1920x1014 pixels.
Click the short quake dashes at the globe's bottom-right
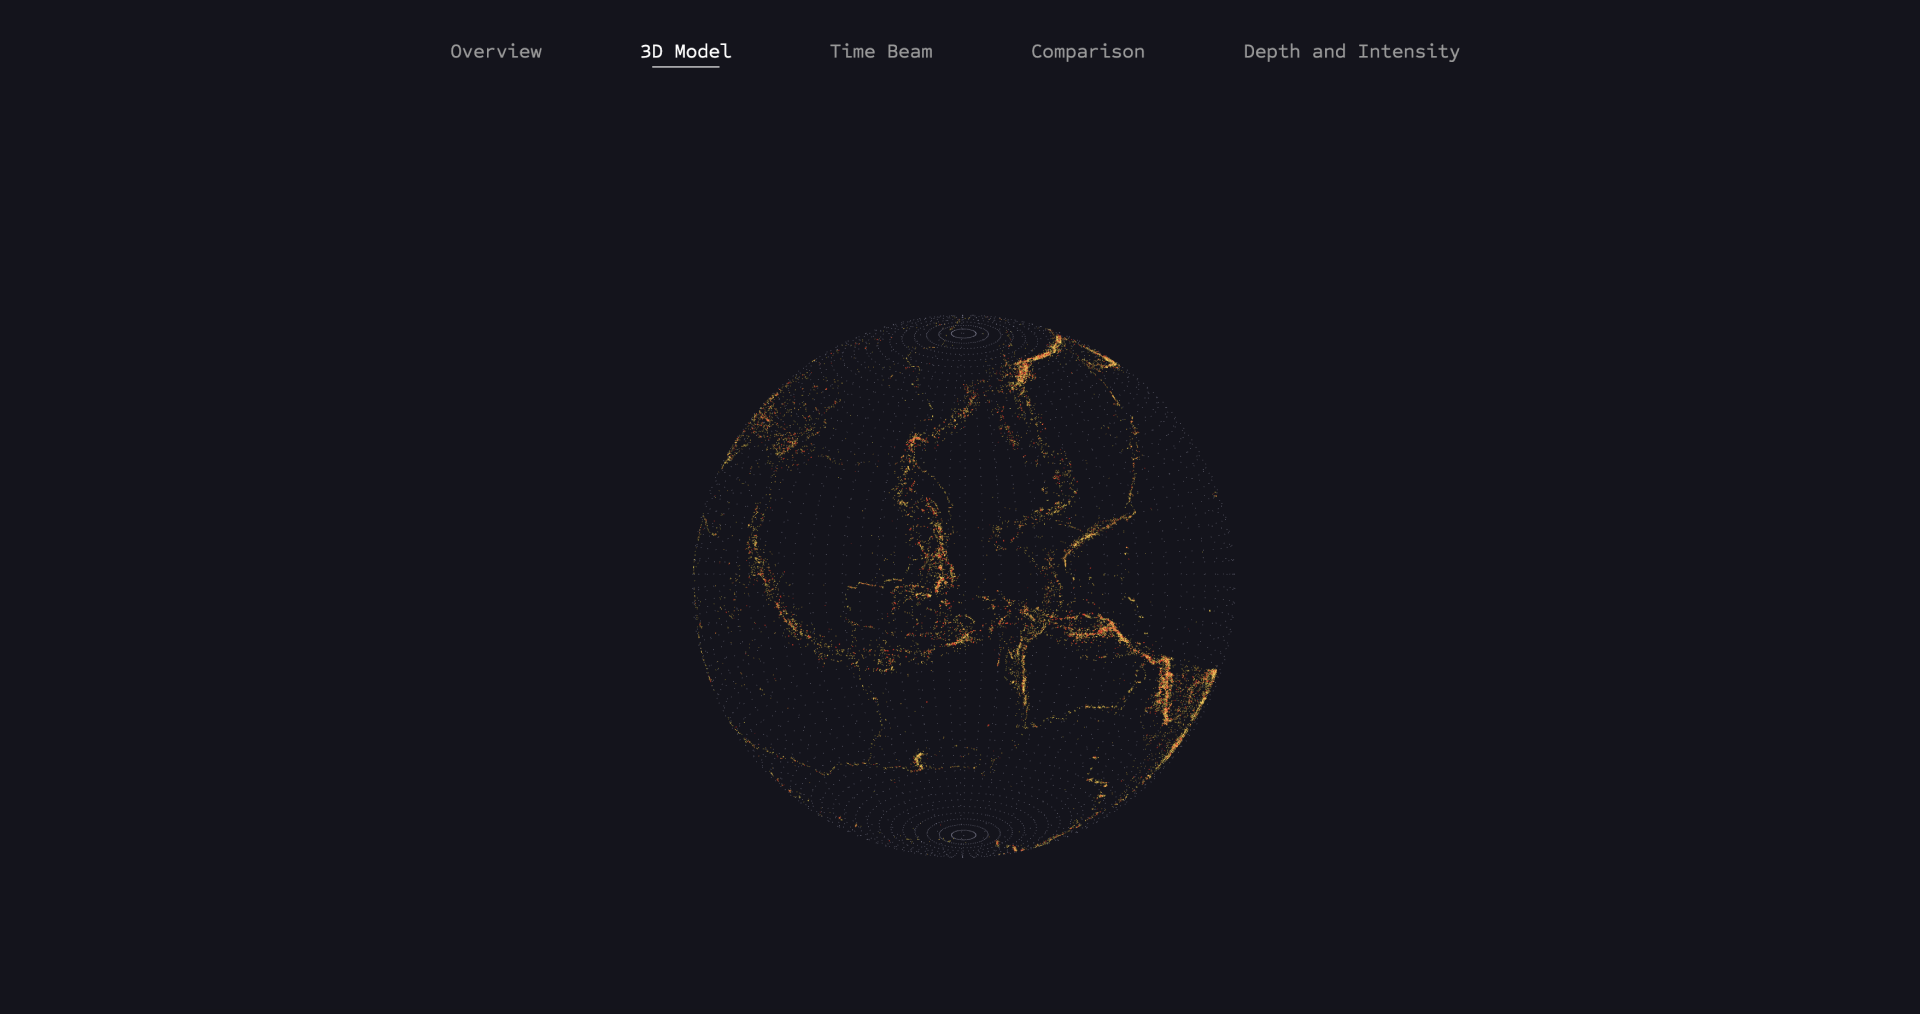point(1098,785)
